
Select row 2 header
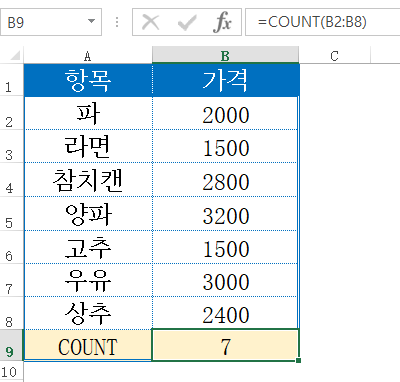[x=12, y=113]
